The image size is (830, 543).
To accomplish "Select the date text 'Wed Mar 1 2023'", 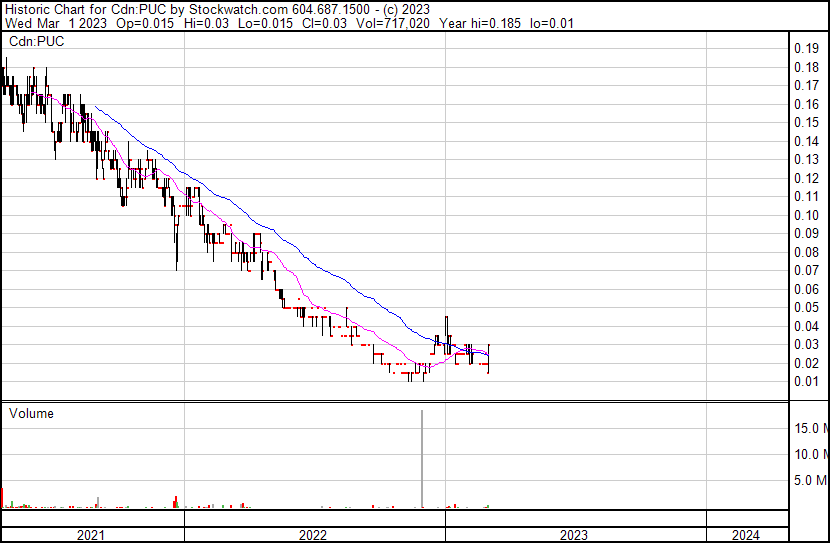I will pos(56,23).
